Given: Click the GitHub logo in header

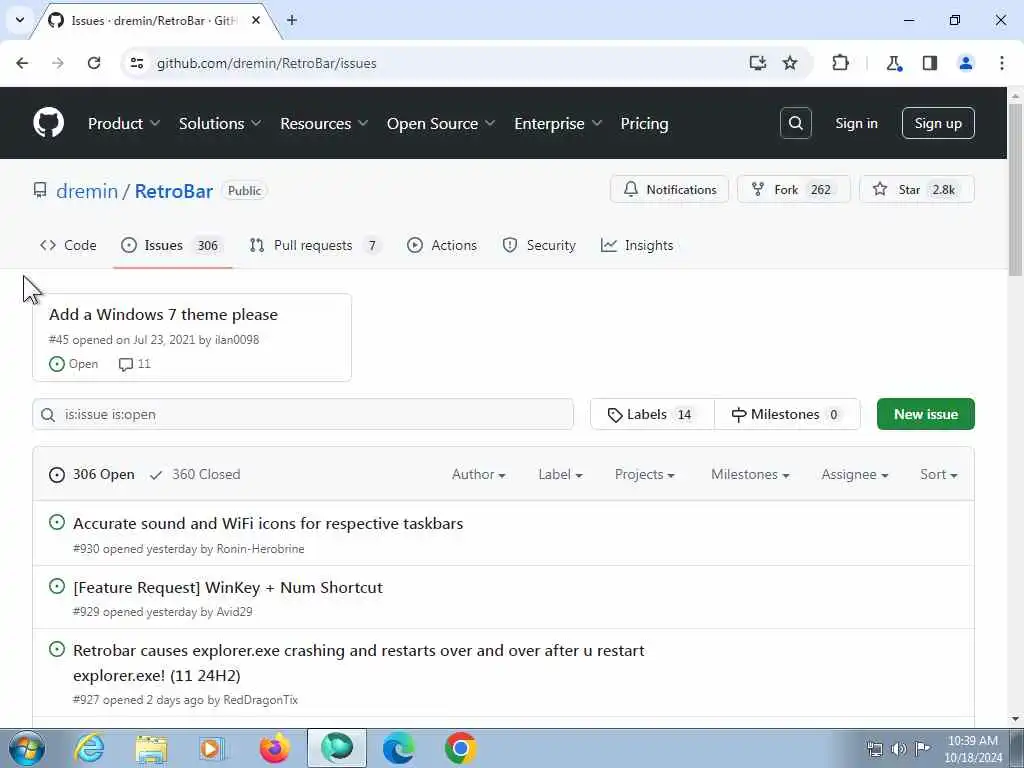Looking at the screenshot, I should pyautogui.click(x=48, y=123).
